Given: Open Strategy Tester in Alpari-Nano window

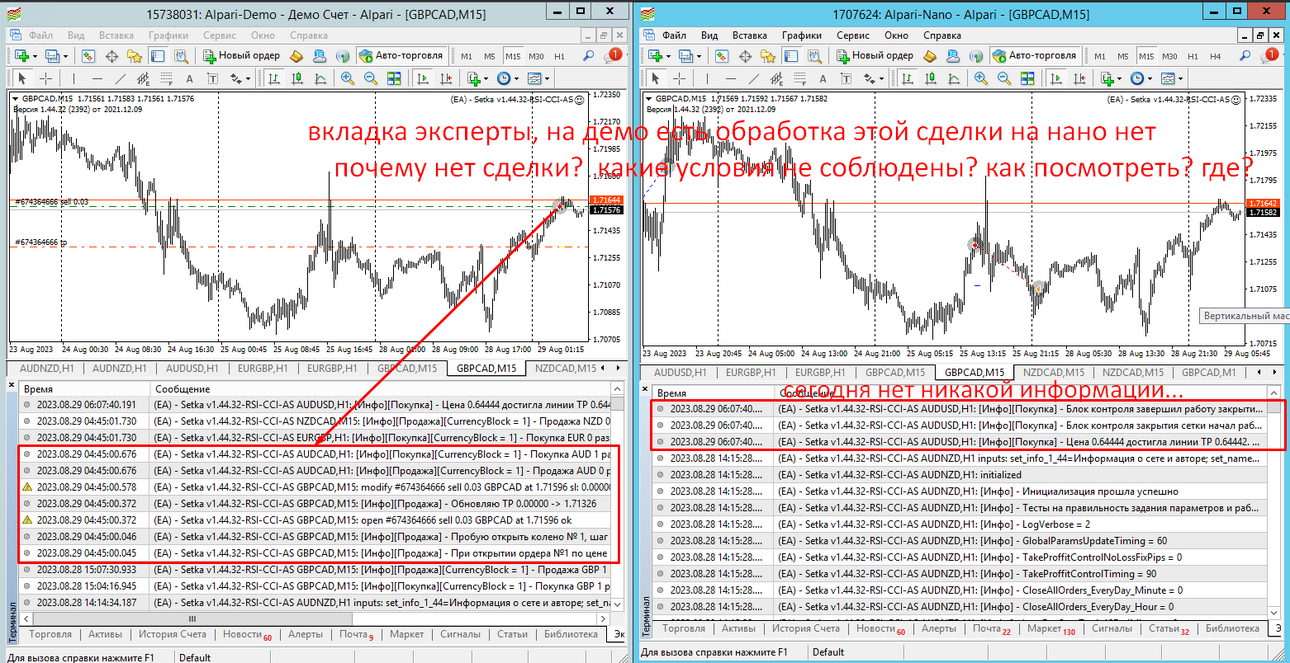Looking at the screenshot, I should (814, 55).
